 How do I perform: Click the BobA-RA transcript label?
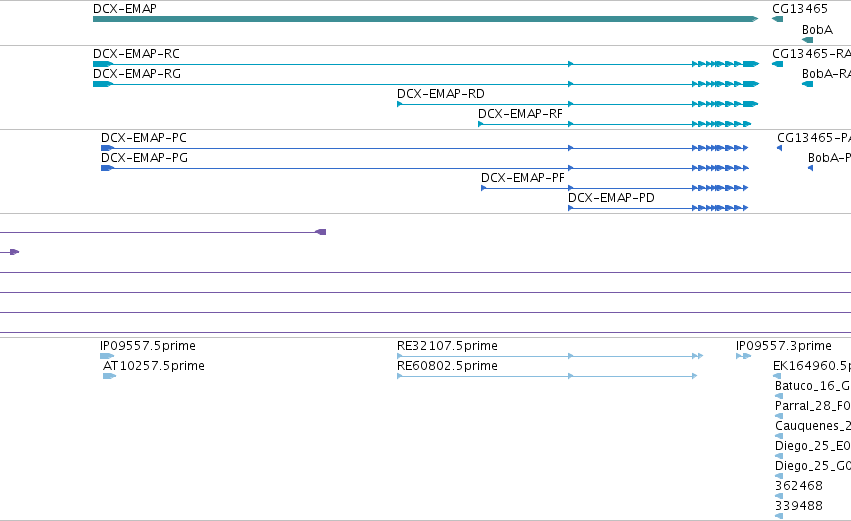(826, 74)
